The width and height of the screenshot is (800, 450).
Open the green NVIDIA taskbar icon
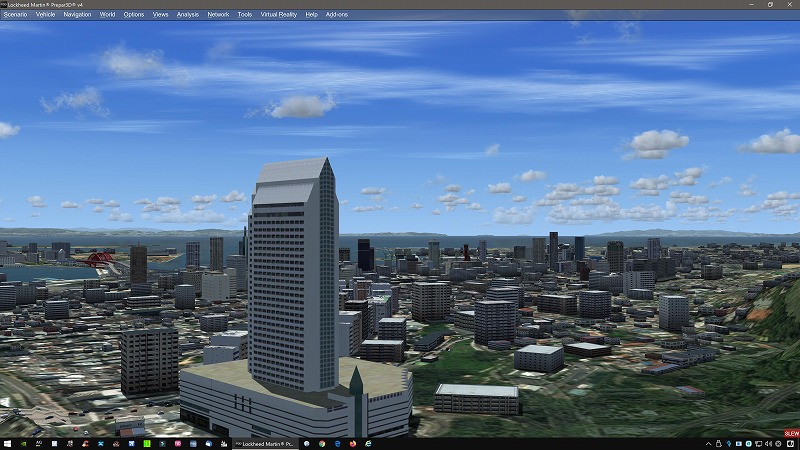(23, 444)
